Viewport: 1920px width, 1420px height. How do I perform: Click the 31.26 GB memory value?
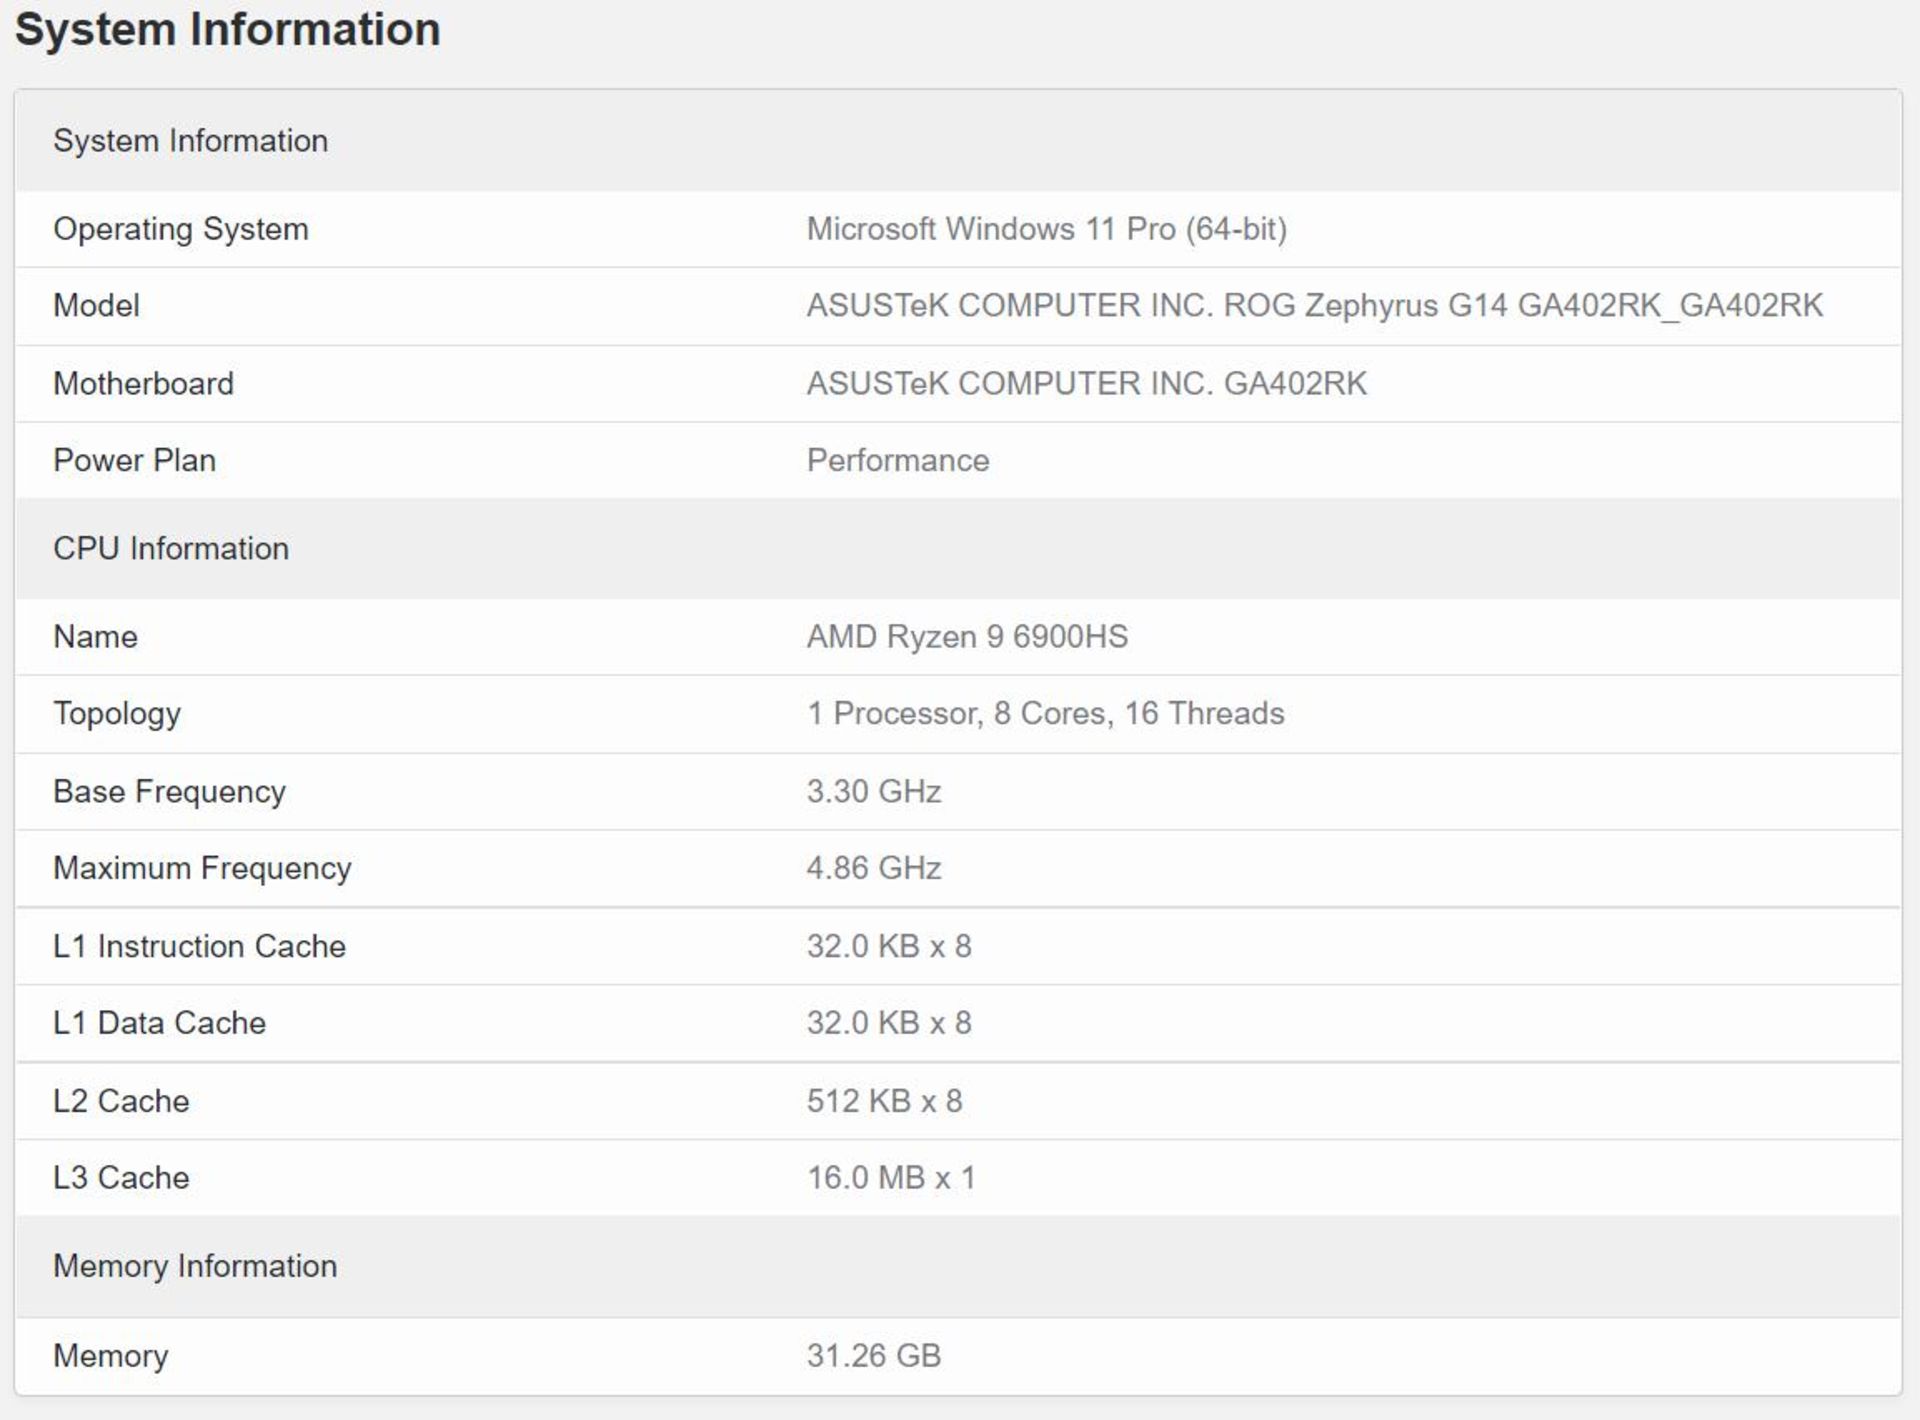[x=873, y=1356]
